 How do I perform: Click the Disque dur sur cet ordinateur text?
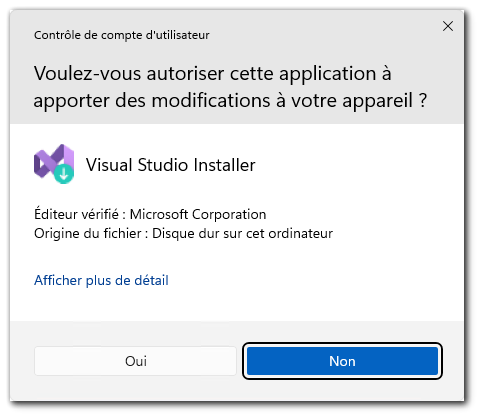[x=242, y=233]
